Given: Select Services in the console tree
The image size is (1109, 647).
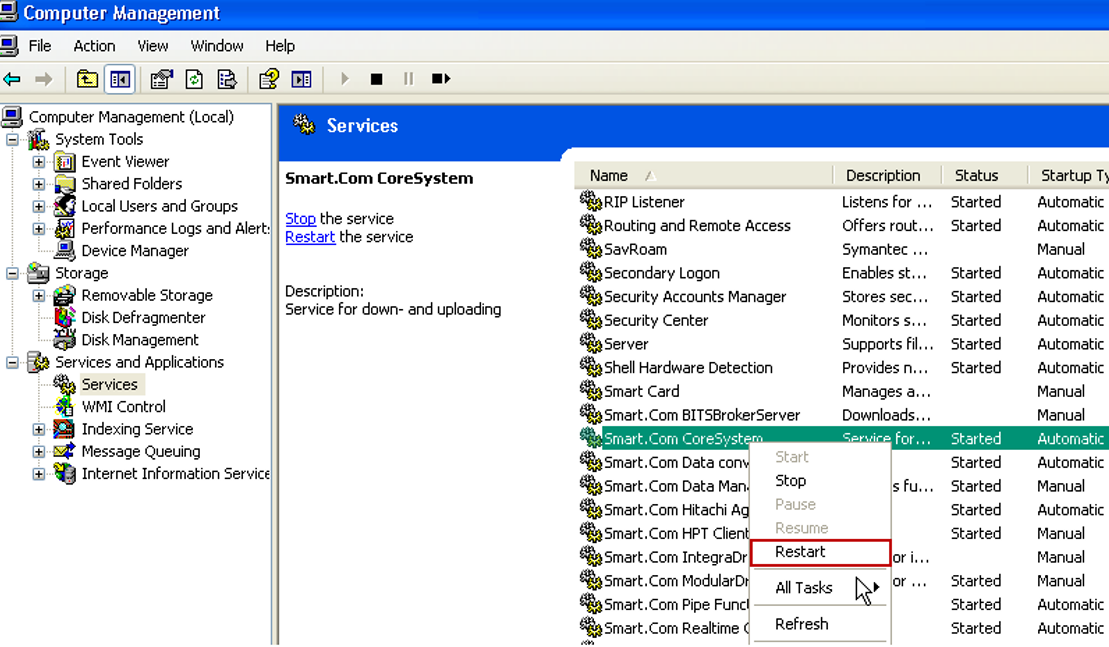Looking at the screenshot, I should (x=110, y=385).
